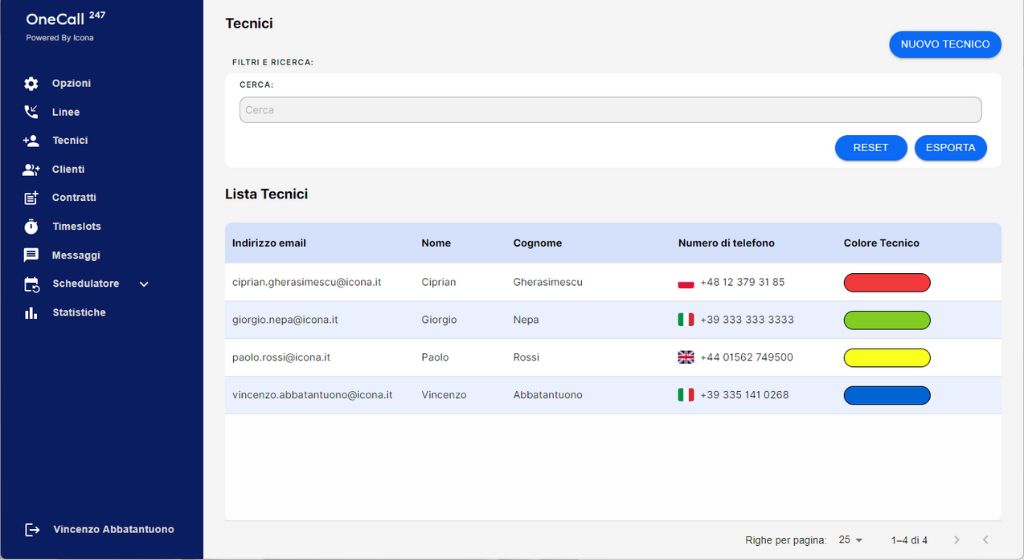Click the logout icon beside Vincenzo Abbatantuono

[32, 529]
